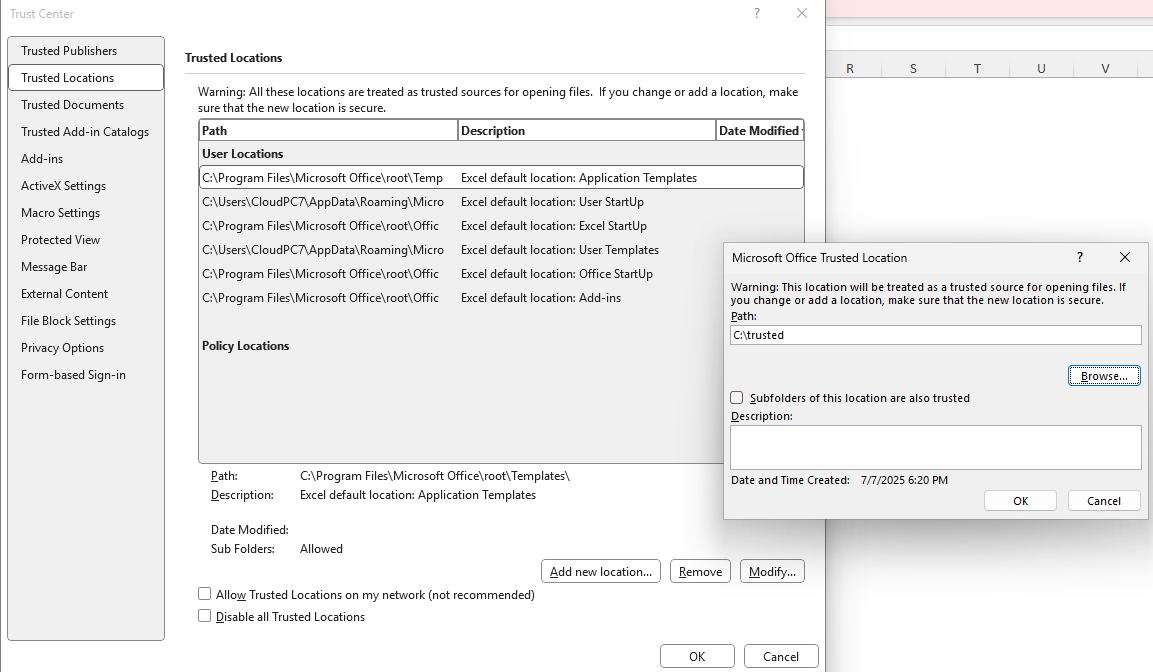Sort by Description column header
Screen dimensions: 1153x672
tap(587, 130)
